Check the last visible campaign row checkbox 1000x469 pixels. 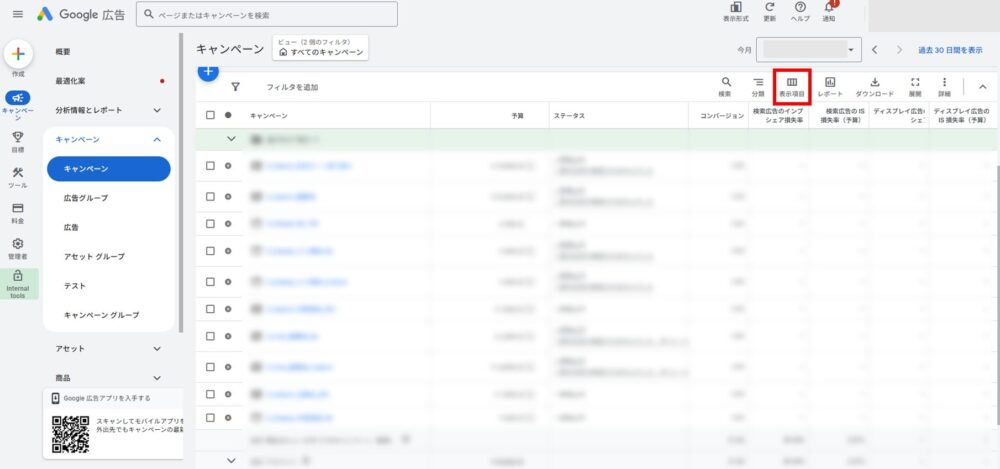[210, 416]
